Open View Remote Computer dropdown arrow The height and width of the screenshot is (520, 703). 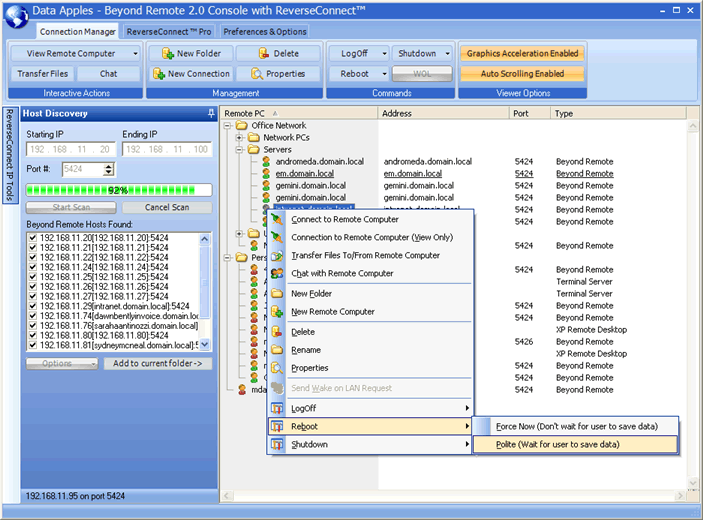tap(135, 54)
